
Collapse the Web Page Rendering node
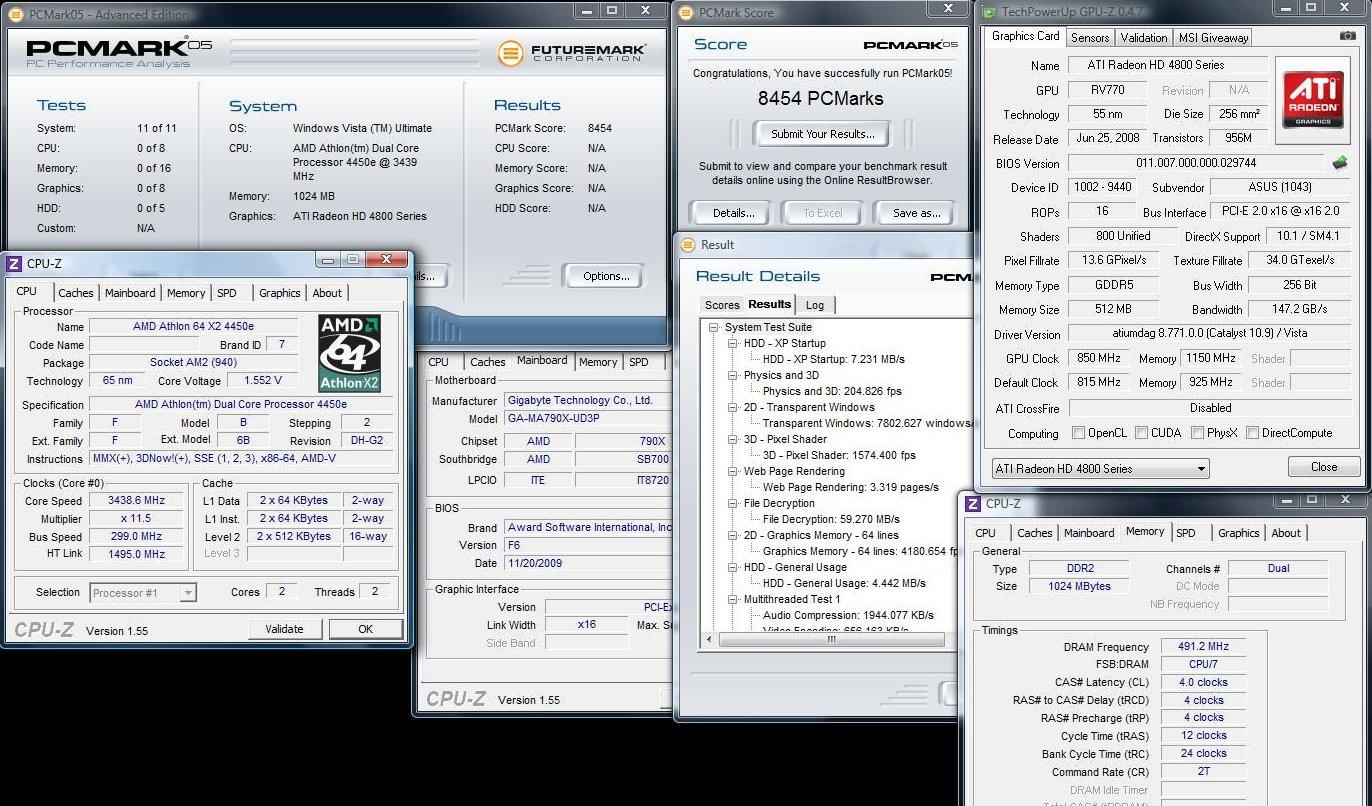pyautogui.click(x=732, y=471)
